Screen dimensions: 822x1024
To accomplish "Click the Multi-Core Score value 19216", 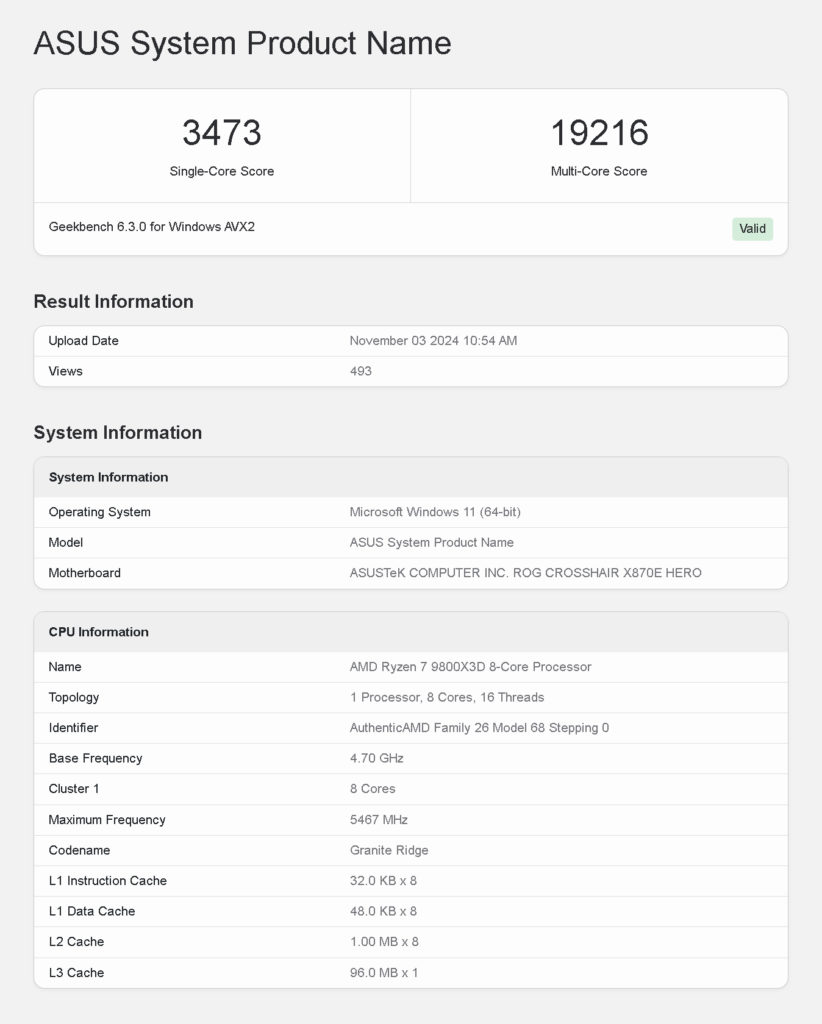I will (x=599, y=133).
